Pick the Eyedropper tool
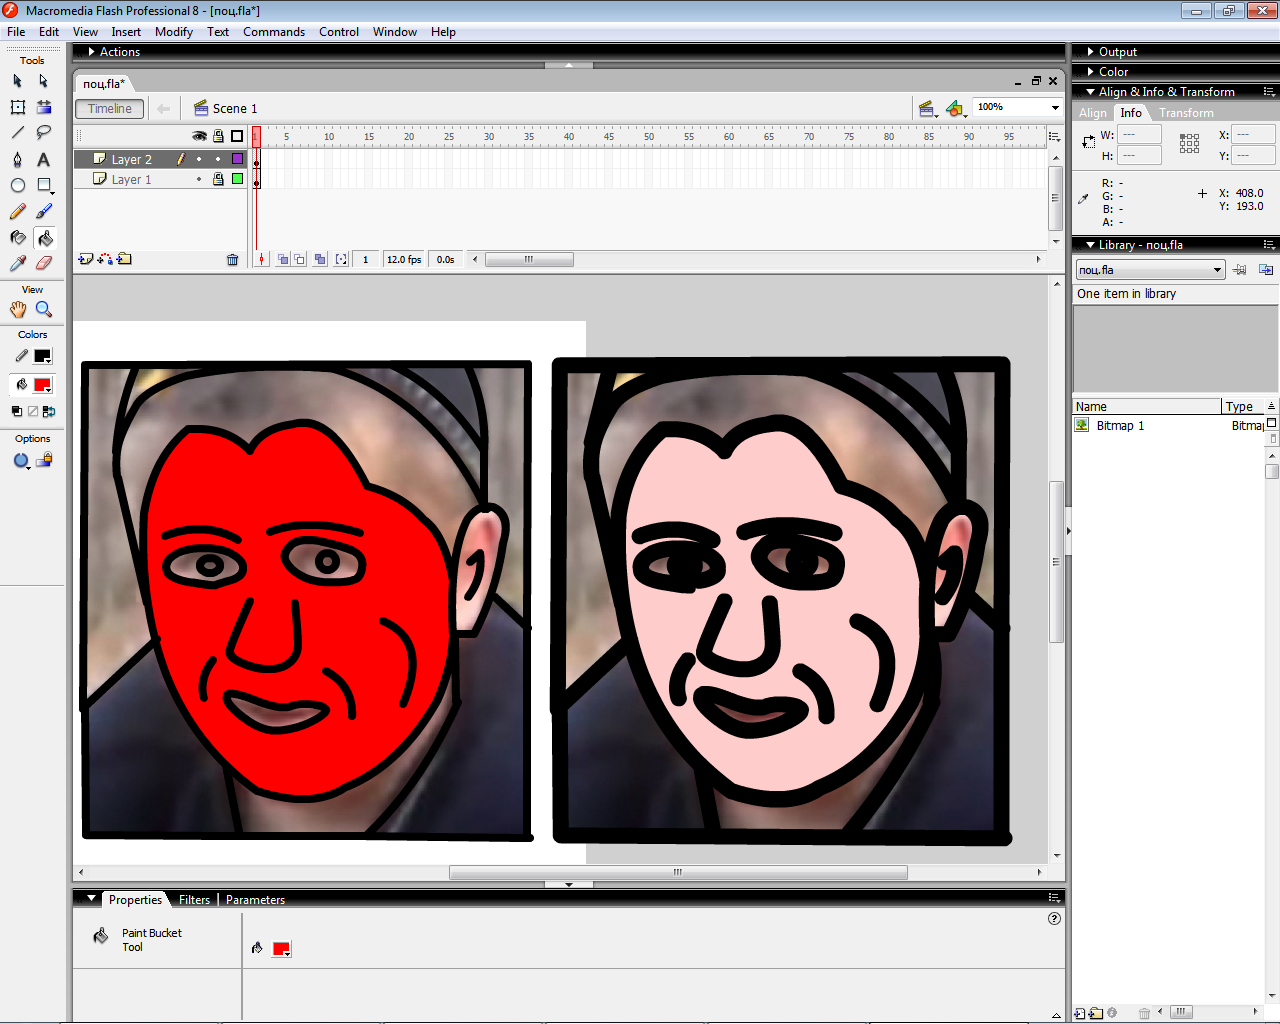Image resolution: width=1280 pixels, height=1024 pixels. (18, 264)
